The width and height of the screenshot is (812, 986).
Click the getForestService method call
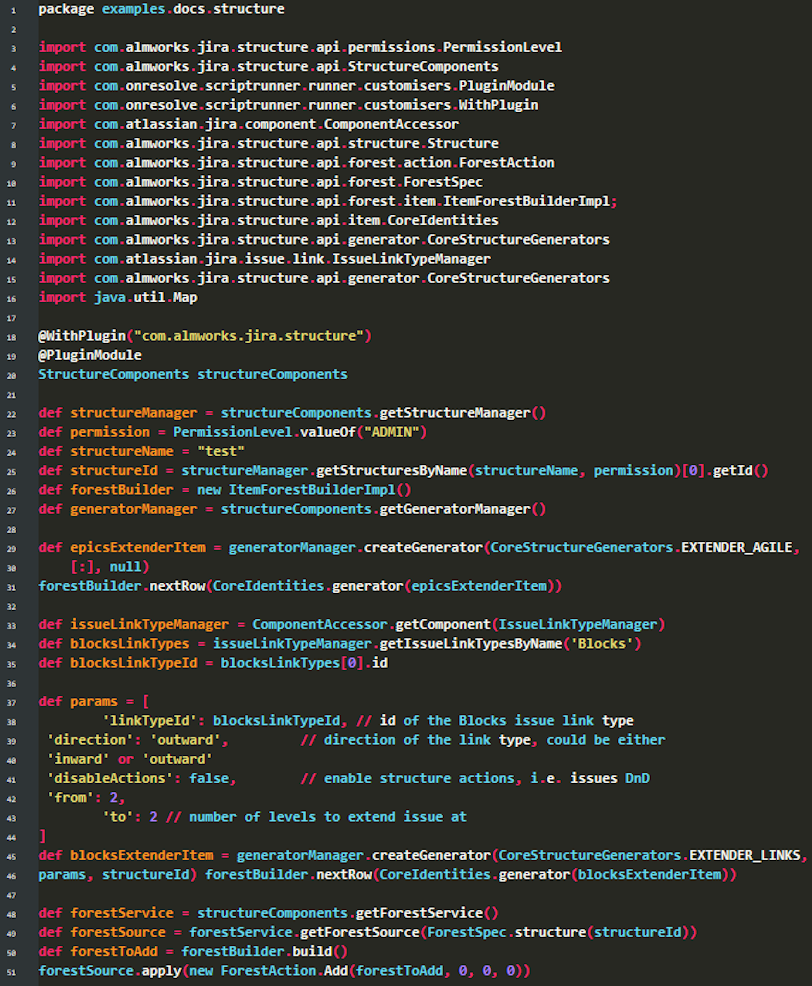(x=419, y=913)
